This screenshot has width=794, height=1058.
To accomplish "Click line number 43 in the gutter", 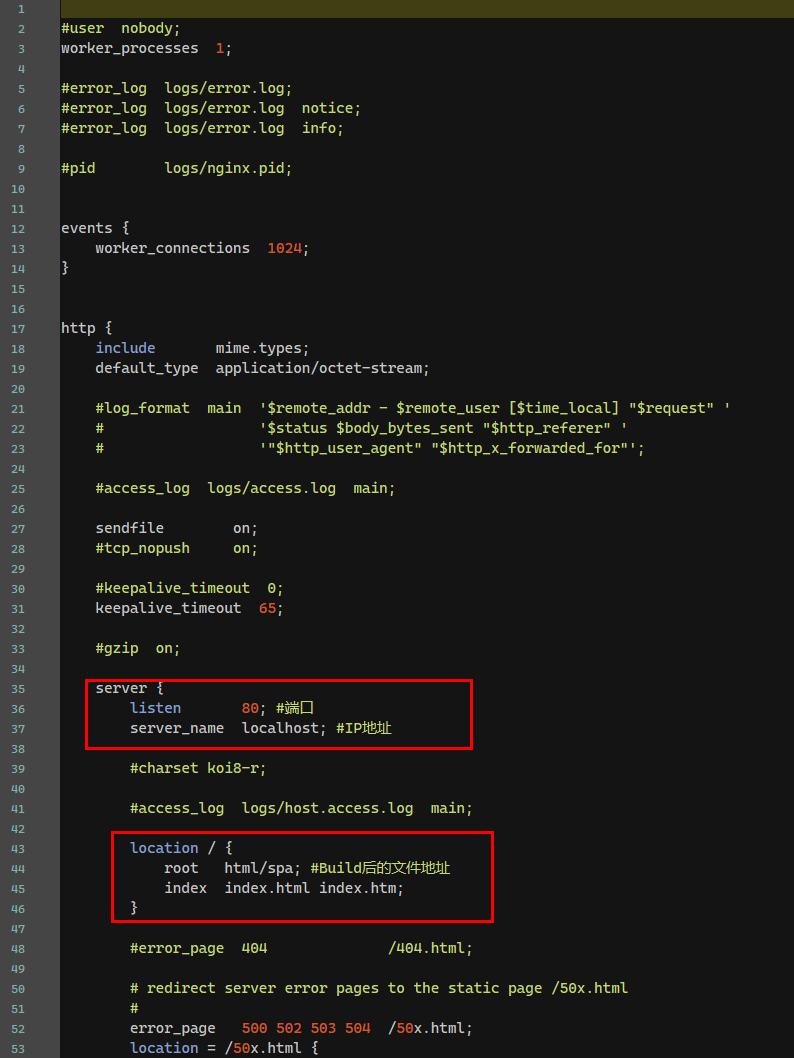I will [19, 848].
